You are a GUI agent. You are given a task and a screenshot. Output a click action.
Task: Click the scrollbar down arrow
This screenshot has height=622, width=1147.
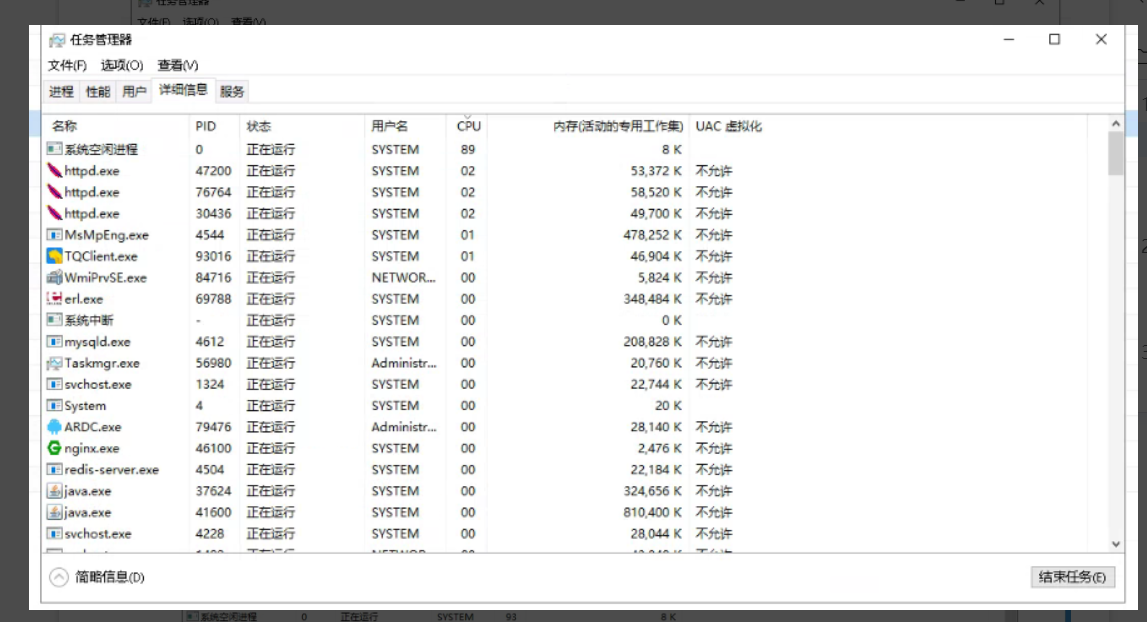pyautogui.click(x=1116, y=544)
